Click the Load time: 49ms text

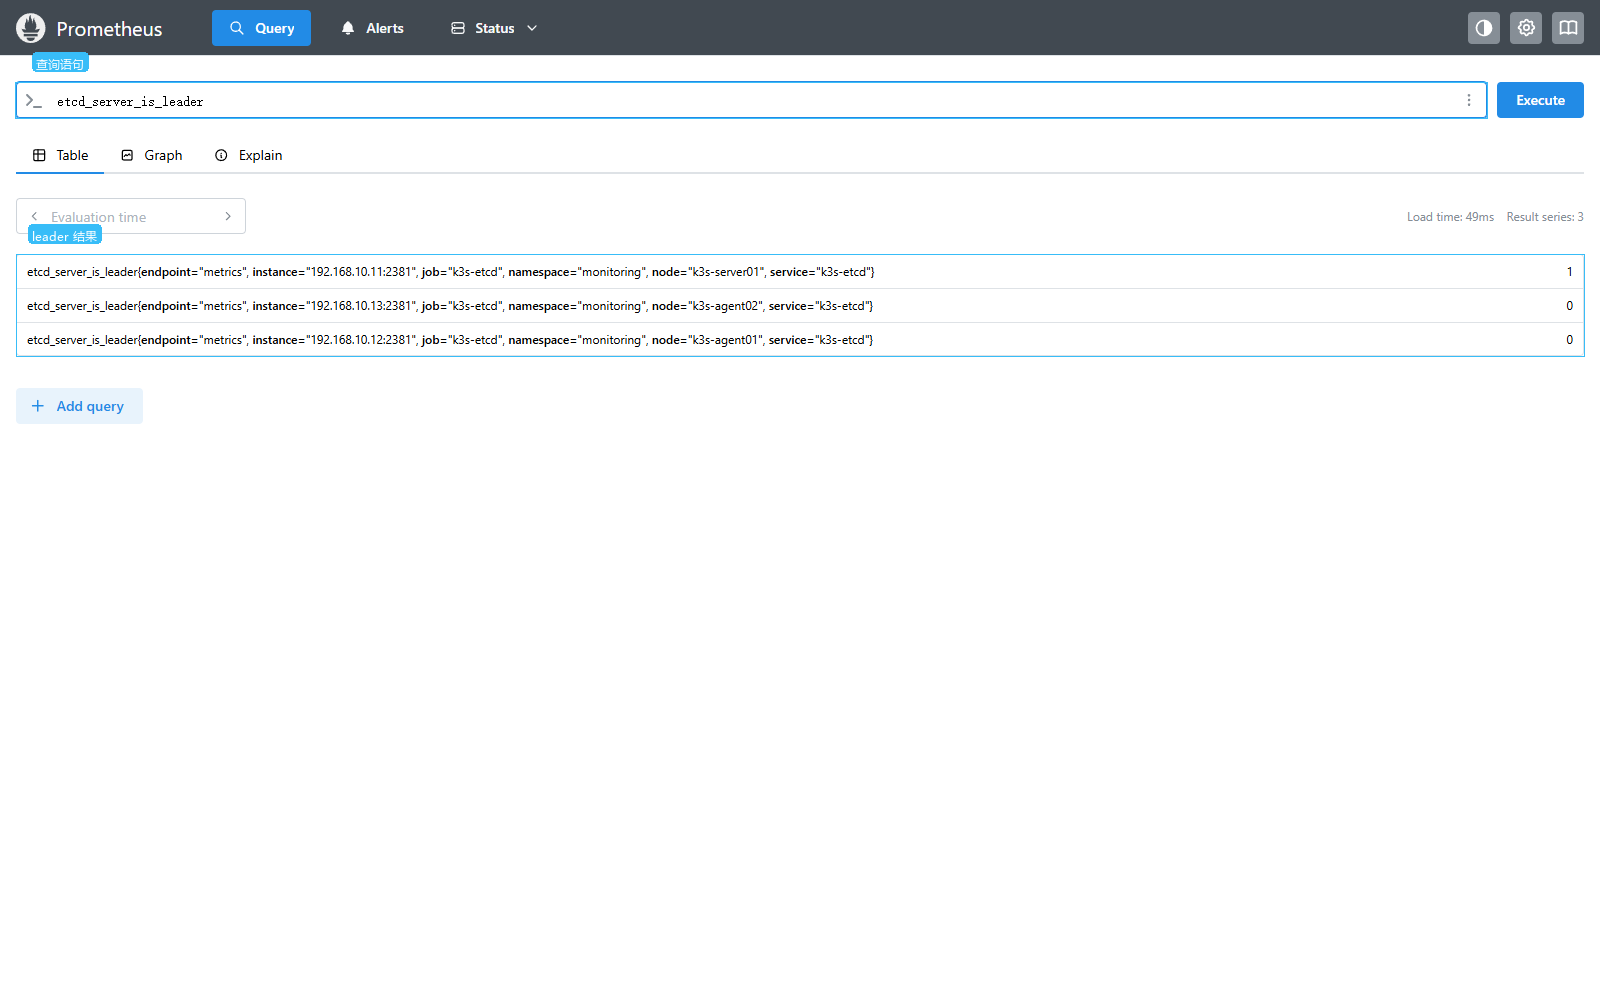tap(1450, 217)
